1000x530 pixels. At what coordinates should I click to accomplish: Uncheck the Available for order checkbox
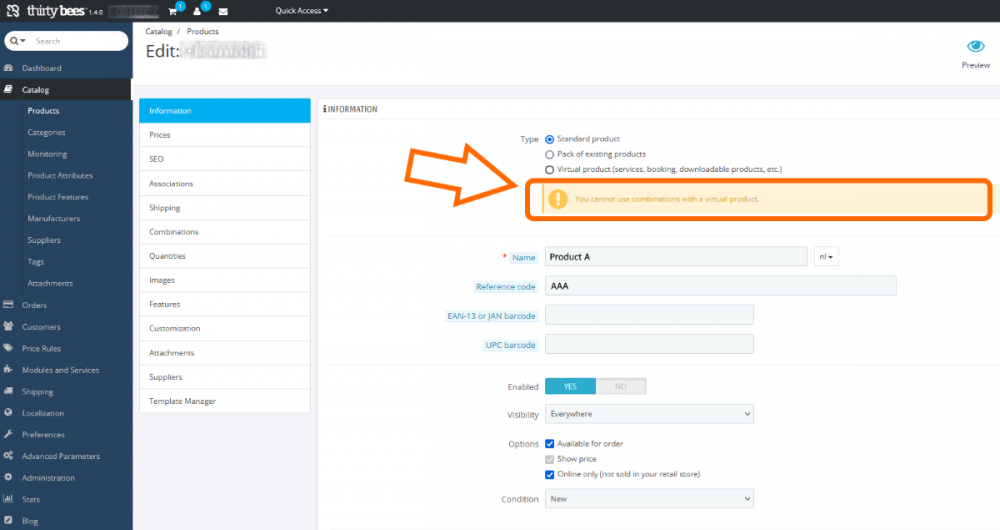(x=549, y=444)
